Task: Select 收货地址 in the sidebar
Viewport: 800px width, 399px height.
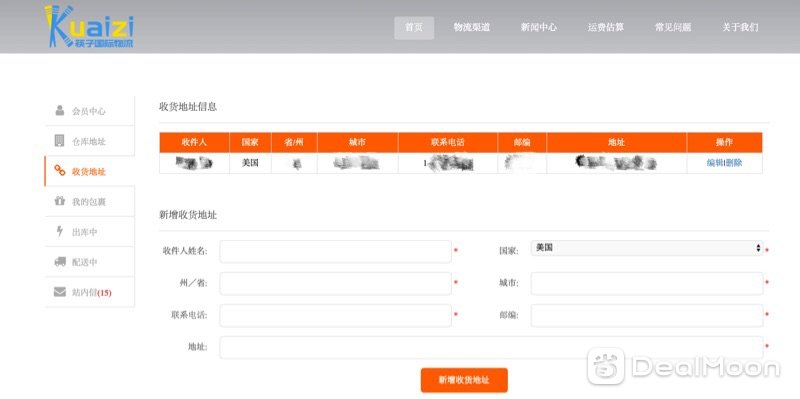Action: (x=89, y=171)
